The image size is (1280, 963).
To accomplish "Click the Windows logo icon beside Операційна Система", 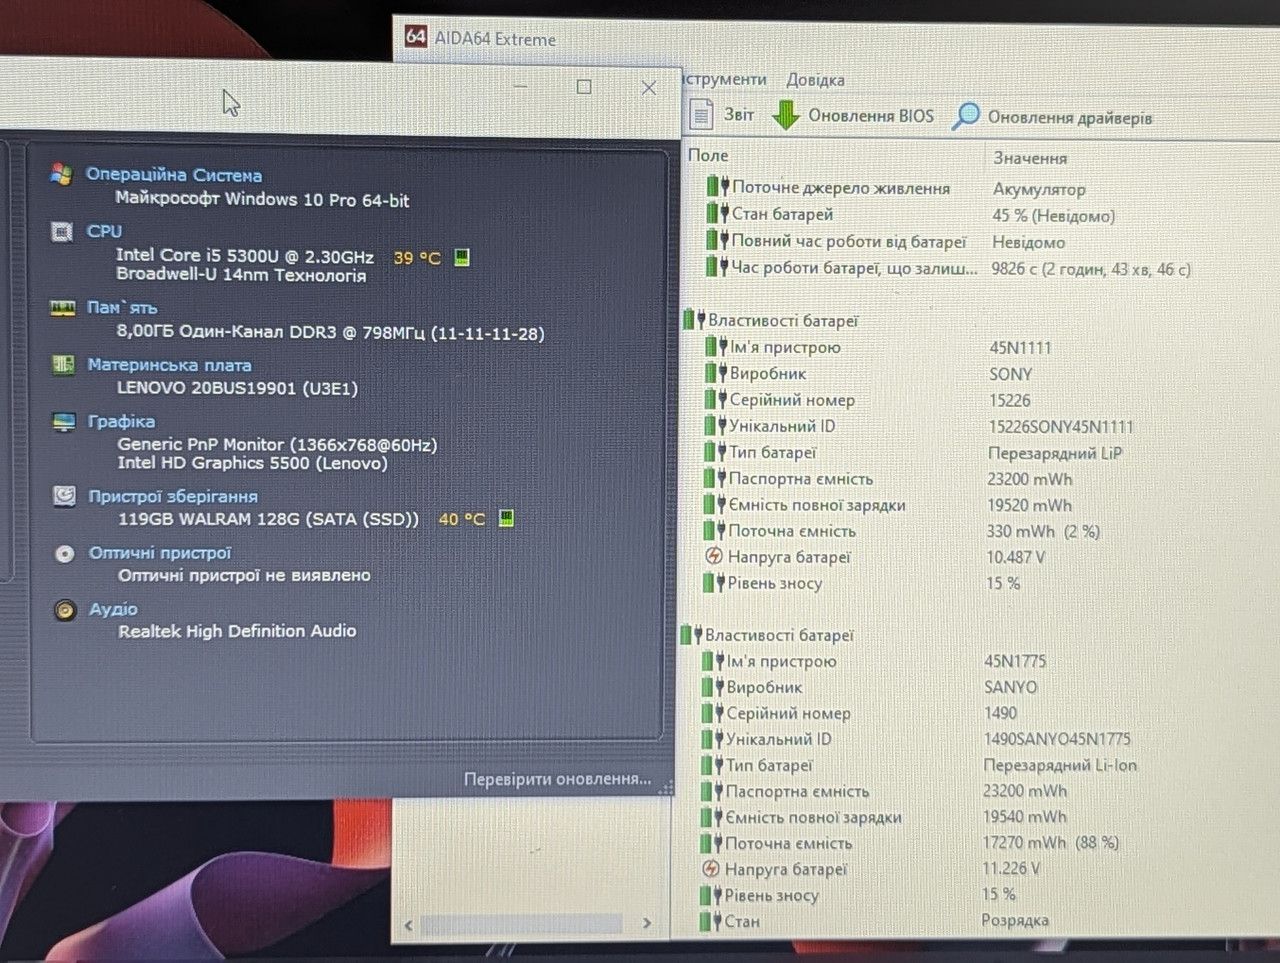I will click(61, 174).
